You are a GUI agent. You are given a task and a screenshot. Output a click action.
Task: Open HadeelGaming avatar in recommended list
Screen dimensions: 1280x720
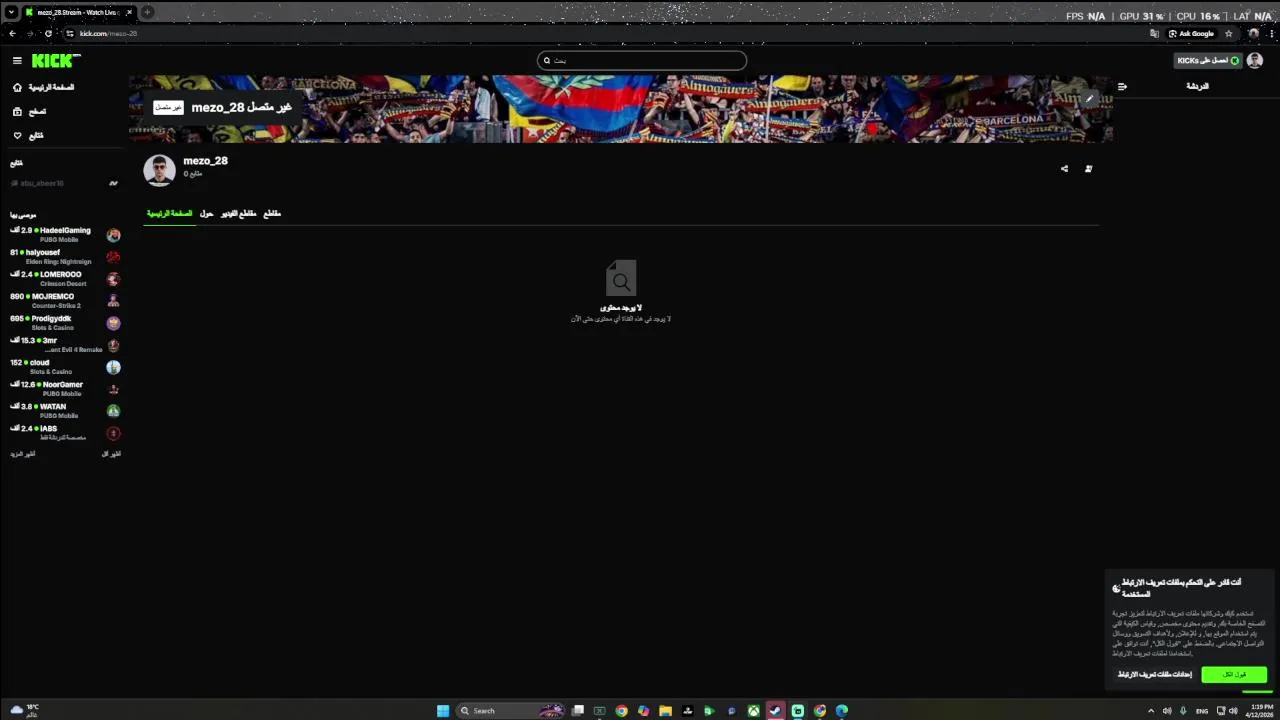click(x=113, y=236)
